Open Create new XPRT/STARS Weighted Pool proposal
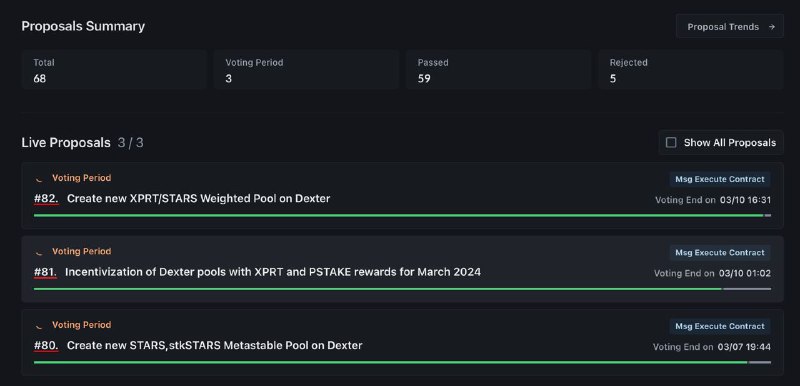800x386 pixels. coord(198,198)
